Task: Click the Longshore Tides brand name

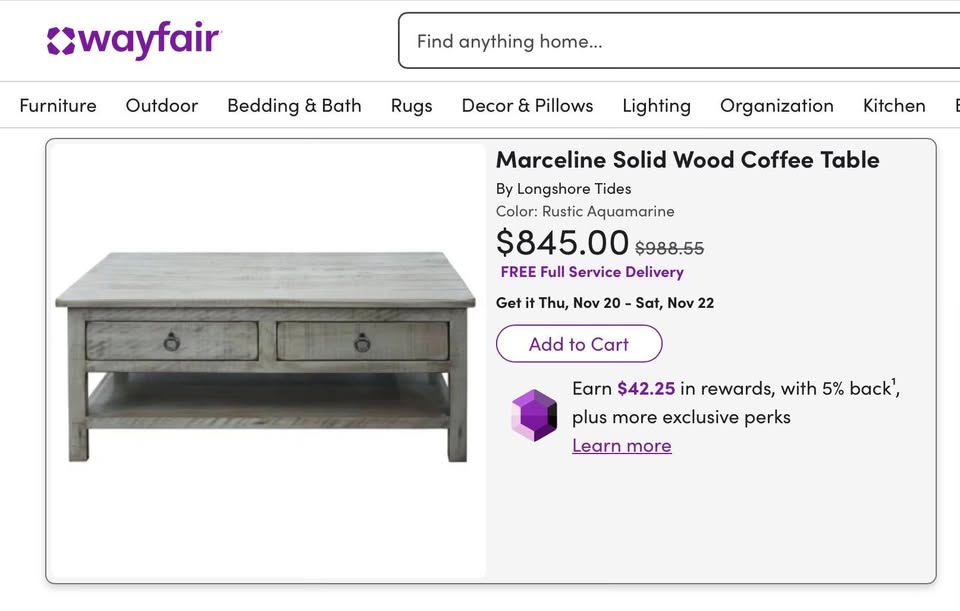Action: 574,188
